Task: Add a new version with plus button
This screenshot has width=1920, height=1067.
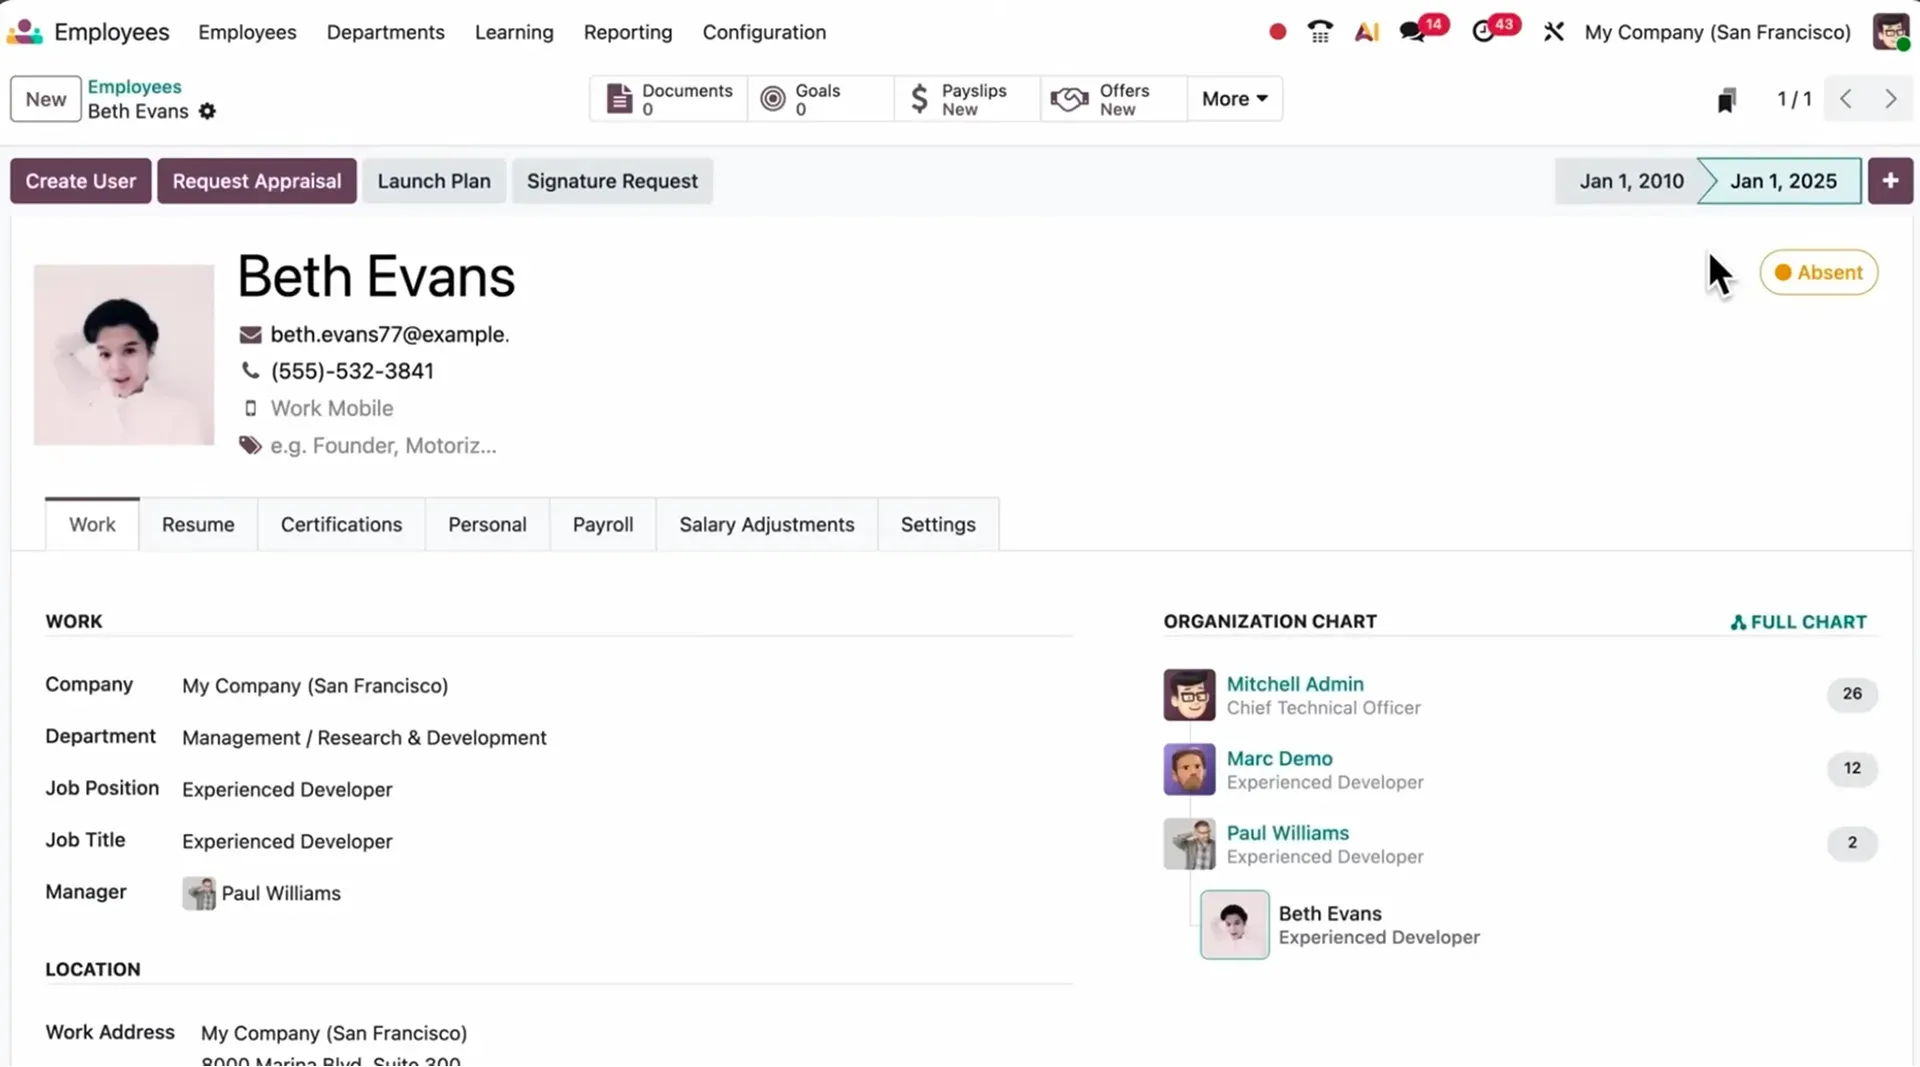Action: tap(1890, 181)
